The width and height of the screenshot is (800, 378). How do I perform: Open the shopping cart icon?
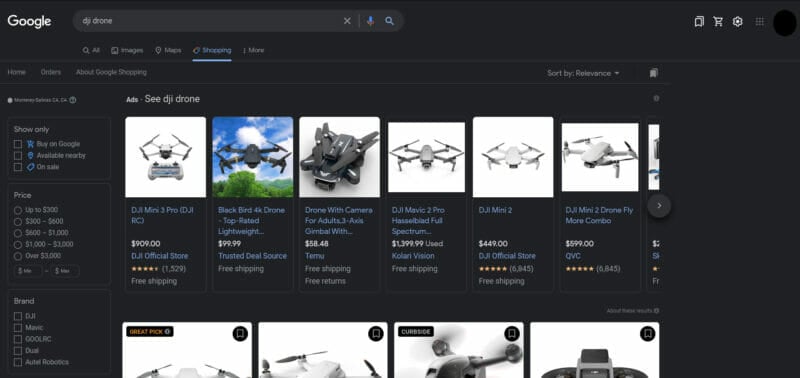pos(718,21)
